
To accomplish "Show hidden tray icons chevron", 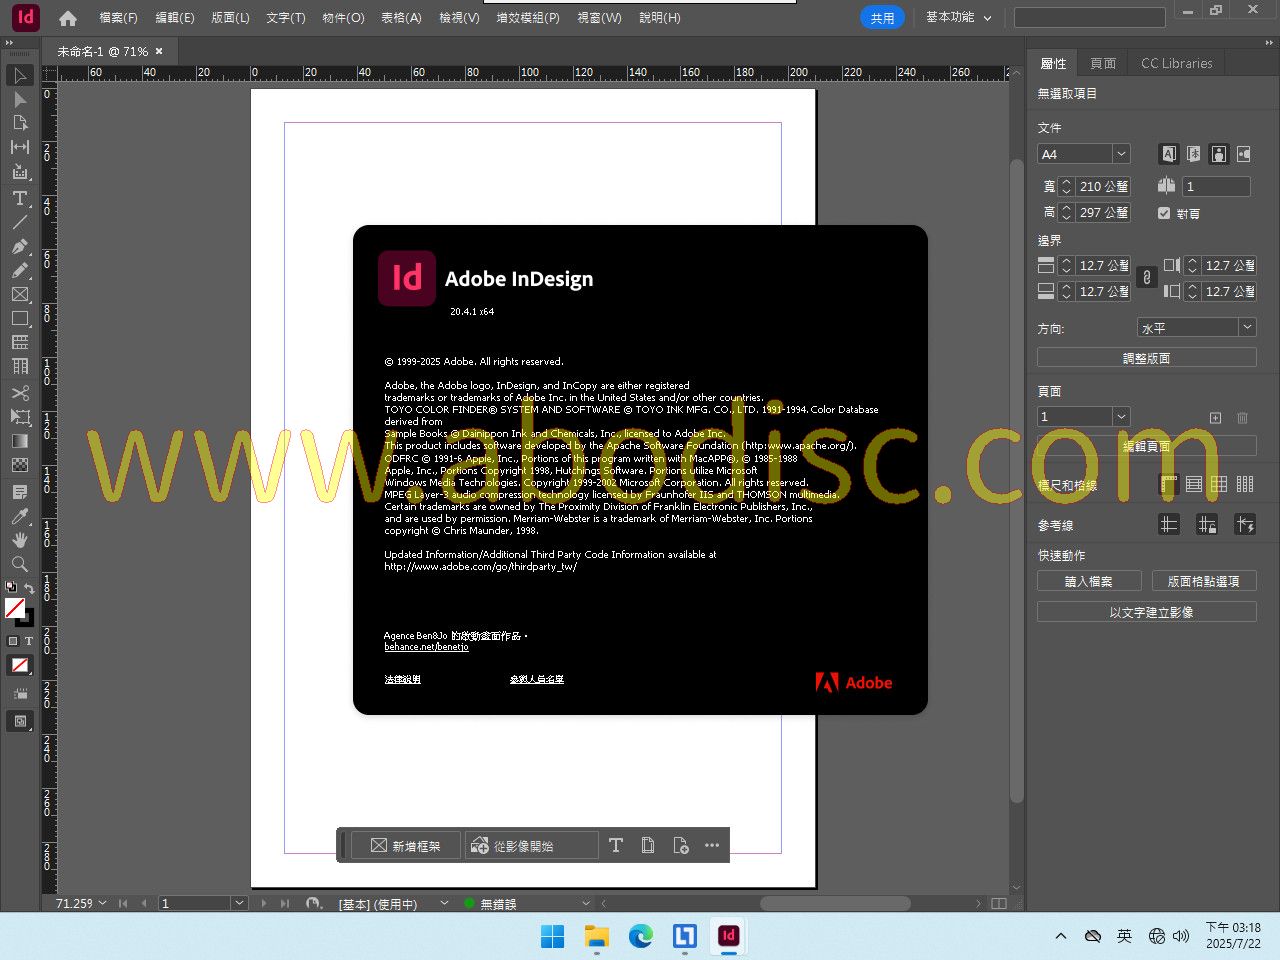I will point(1061,936).
